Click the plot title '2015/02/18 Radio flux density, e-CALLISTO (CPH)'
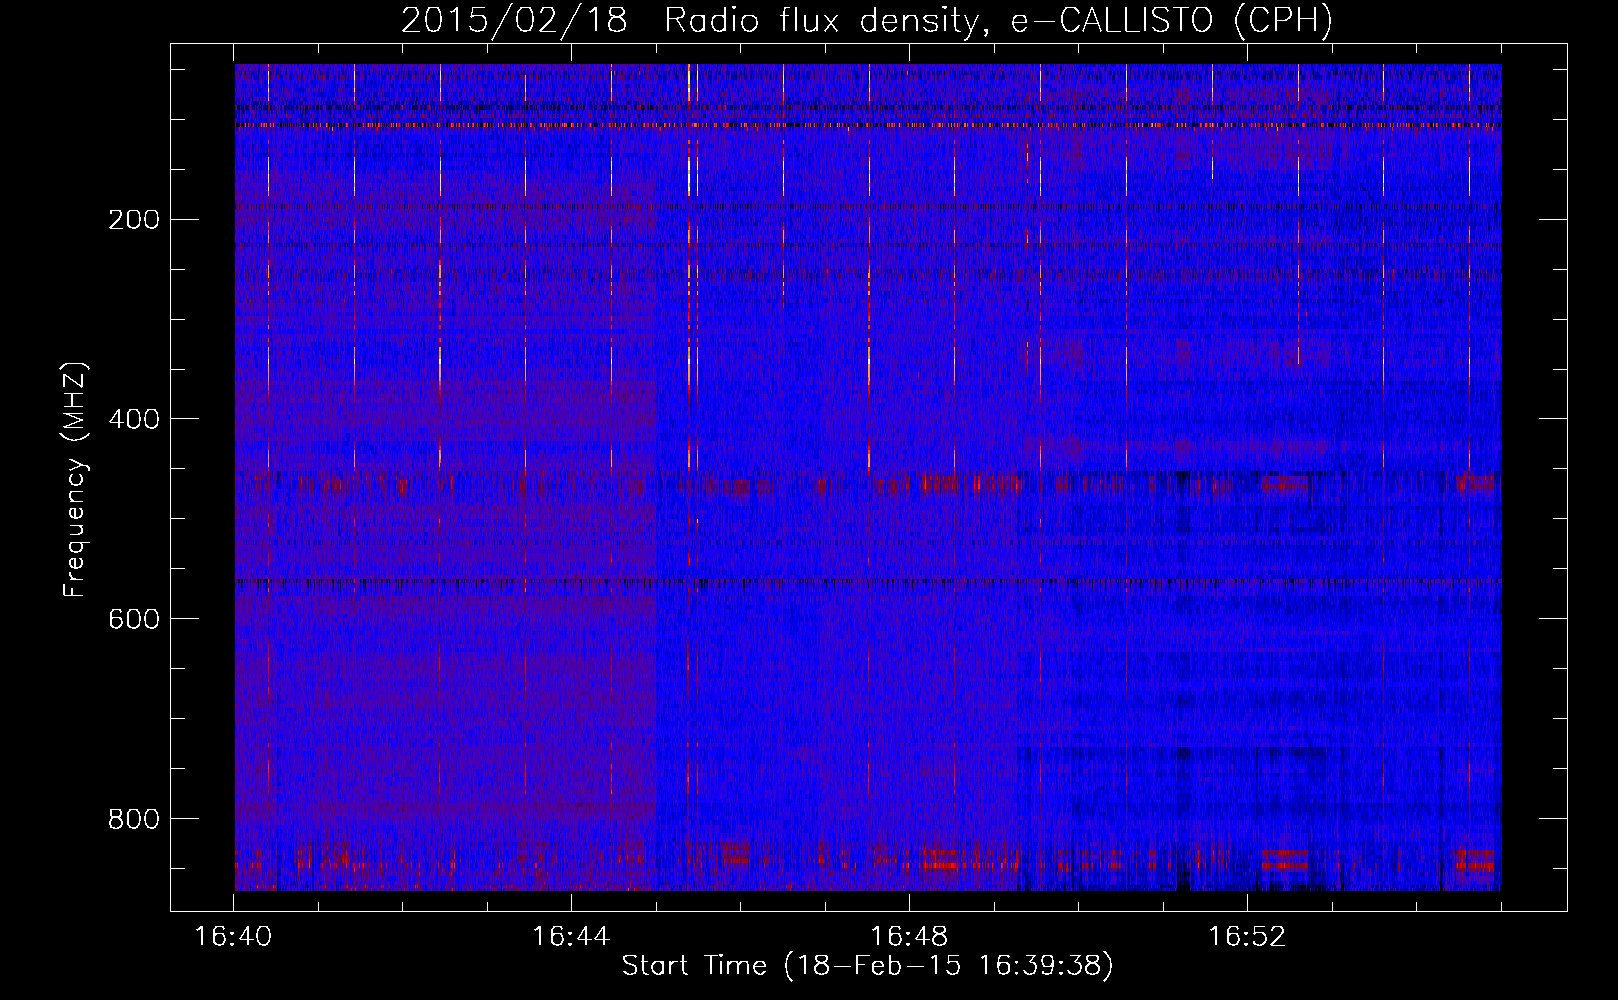This screenshot has height=1000, width=1618. (x=867, y=20)
